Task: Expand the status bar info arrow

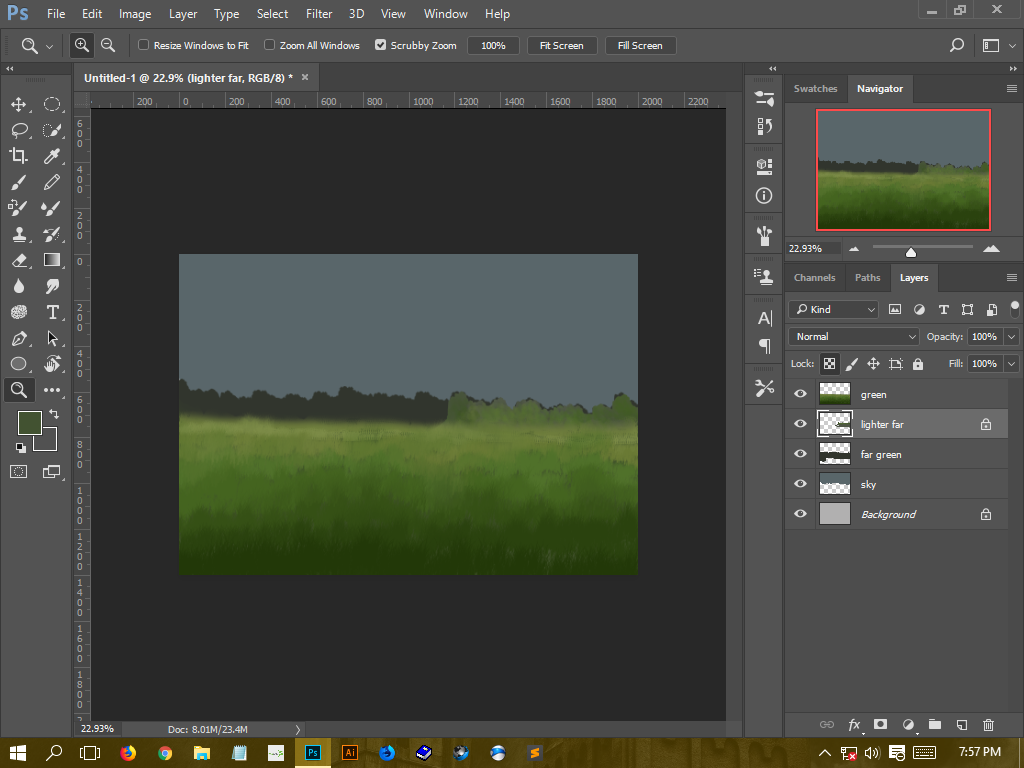Action: click(x=298, y=729)
